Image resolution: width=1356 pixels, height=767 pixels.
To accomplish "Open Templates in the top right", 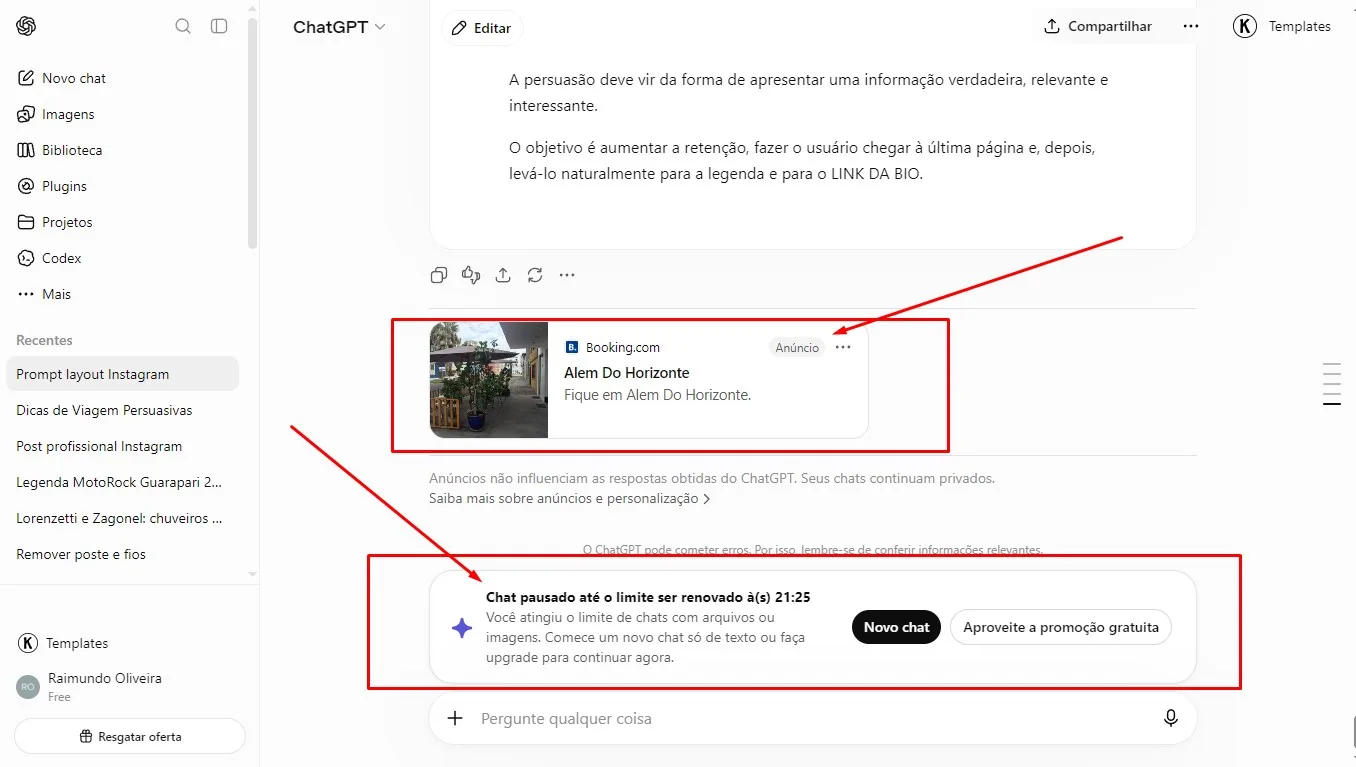I will 1283,27.
